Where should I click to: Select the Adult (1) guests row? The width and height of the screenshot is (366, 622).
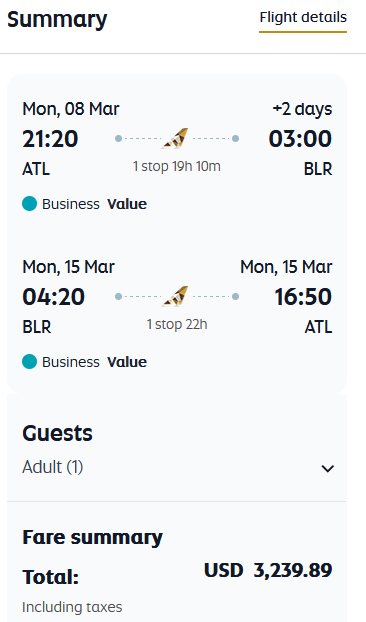point(177,467)
